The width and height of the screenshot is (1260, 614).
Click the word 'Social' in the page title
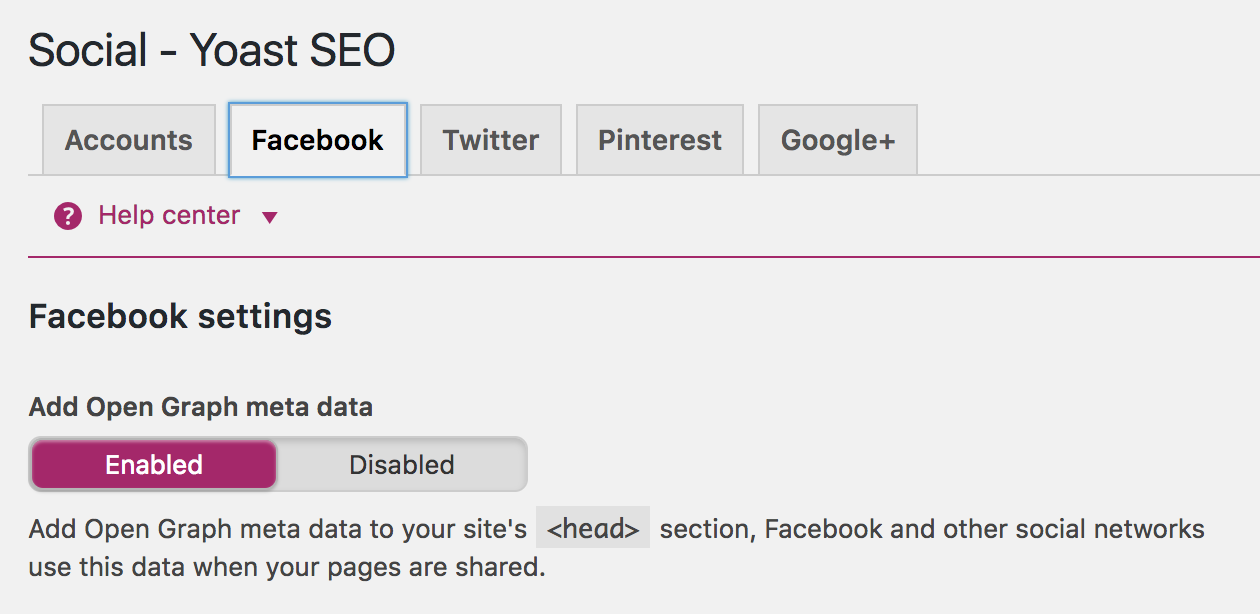pyautogui.click(x=88, y=50)
